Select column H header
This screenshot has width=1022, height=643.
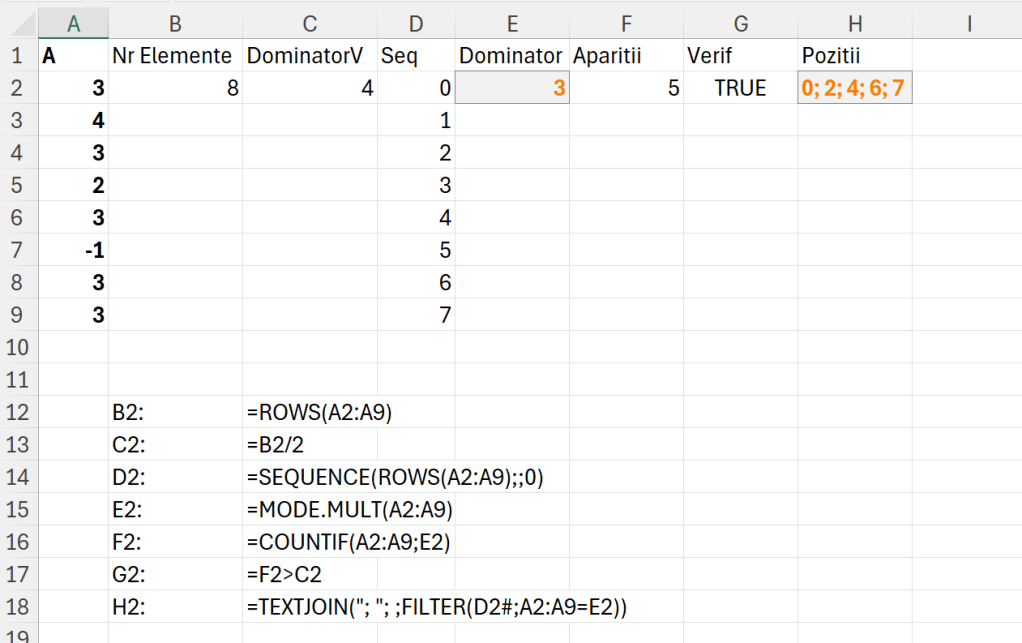(855, 22)
